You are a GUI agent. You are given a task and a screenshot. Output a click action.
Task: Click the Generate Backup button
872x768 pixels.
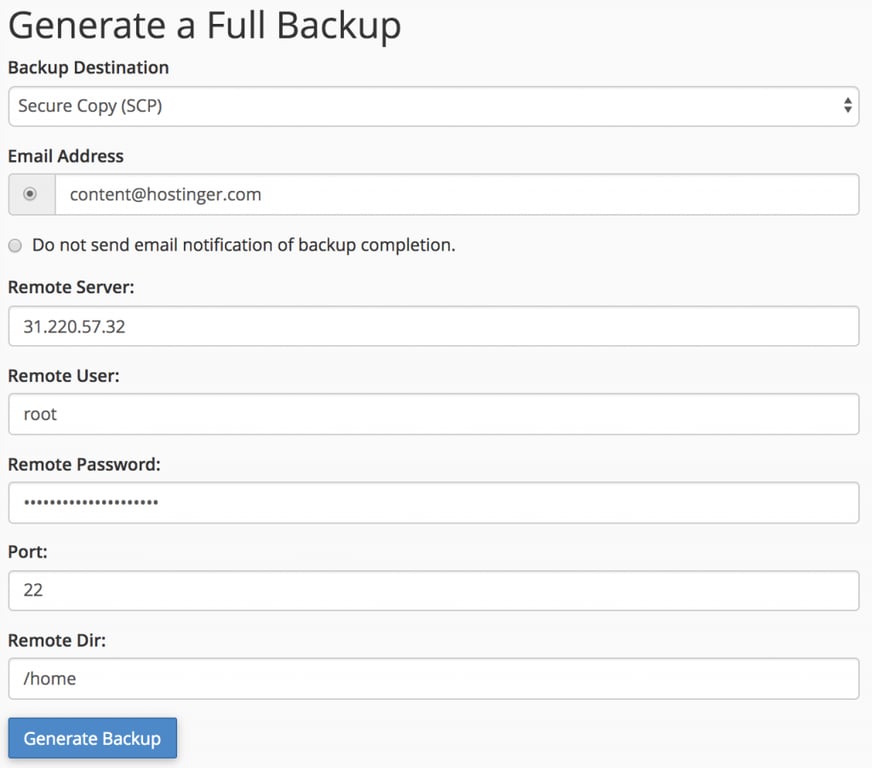pyautogui.click(x=92, y=738)
